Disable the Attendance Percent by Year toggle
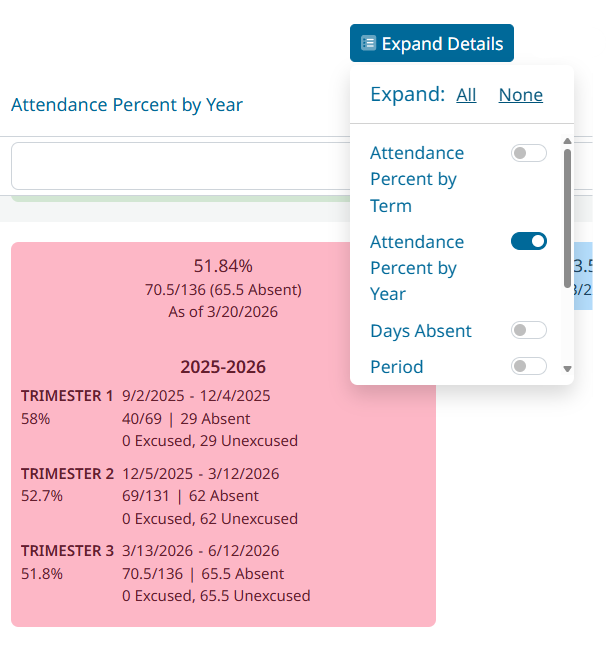The height and width of the screenshot is (646, 606). [x=529, y=241]
